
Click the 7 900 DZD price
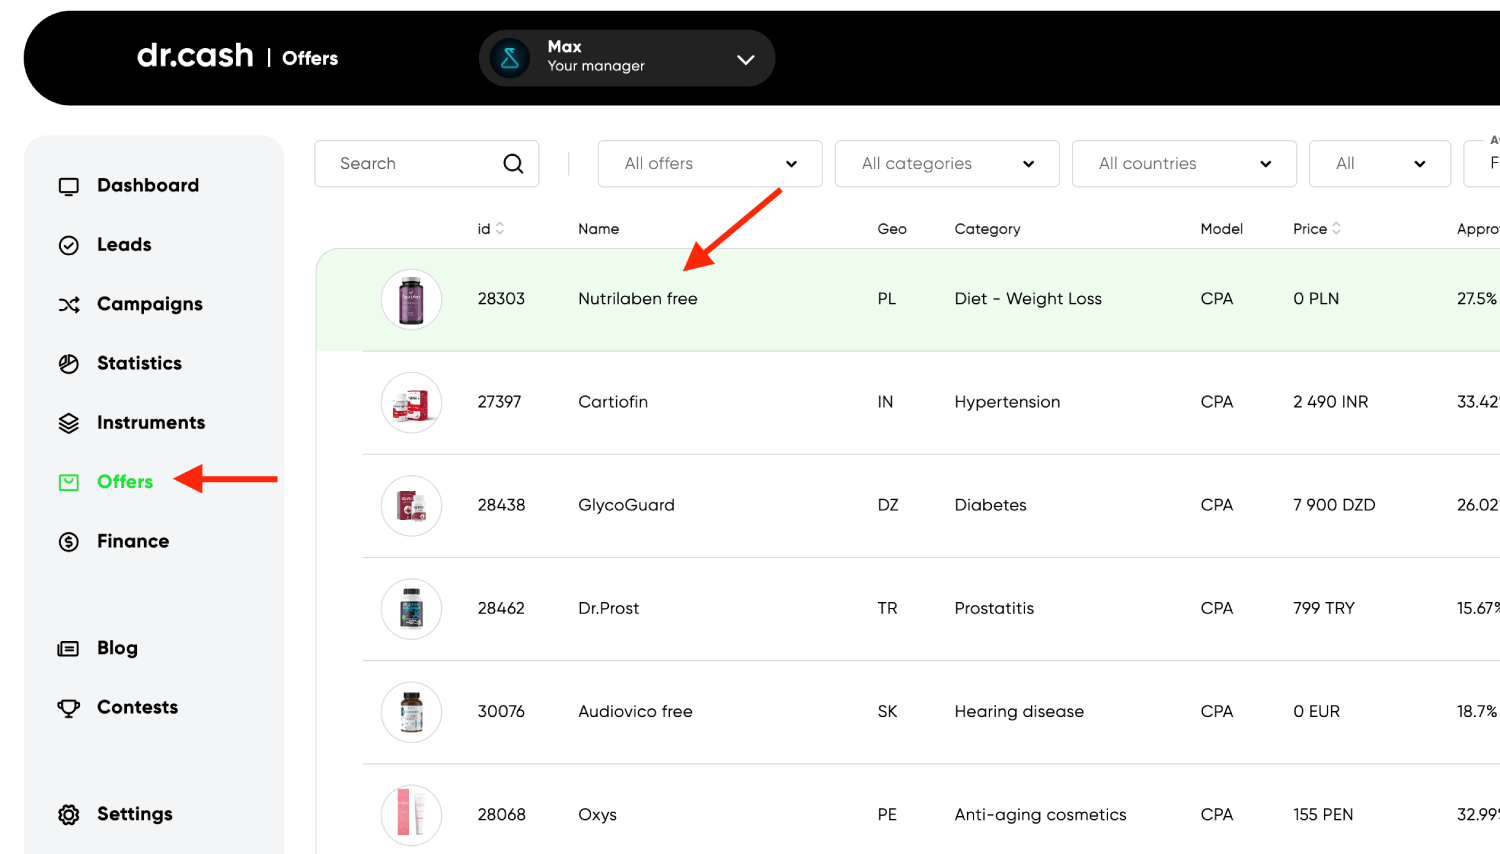(x=1334, y=505)
